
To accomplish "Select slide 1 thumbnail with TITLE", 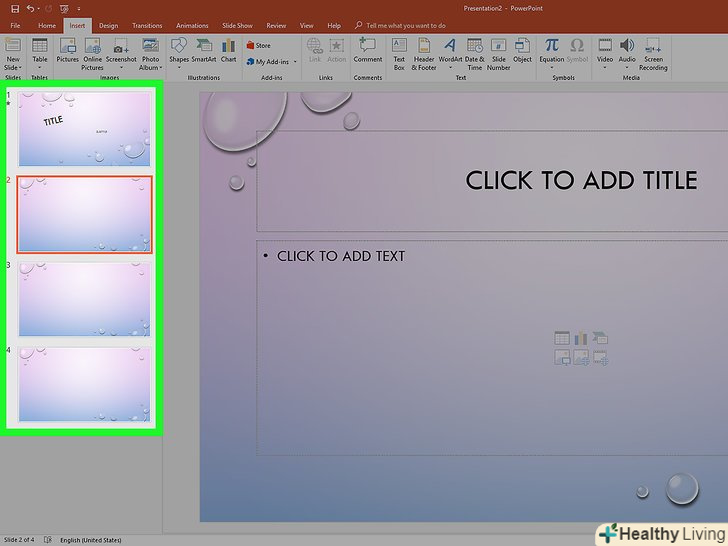I will click(84, 129).
